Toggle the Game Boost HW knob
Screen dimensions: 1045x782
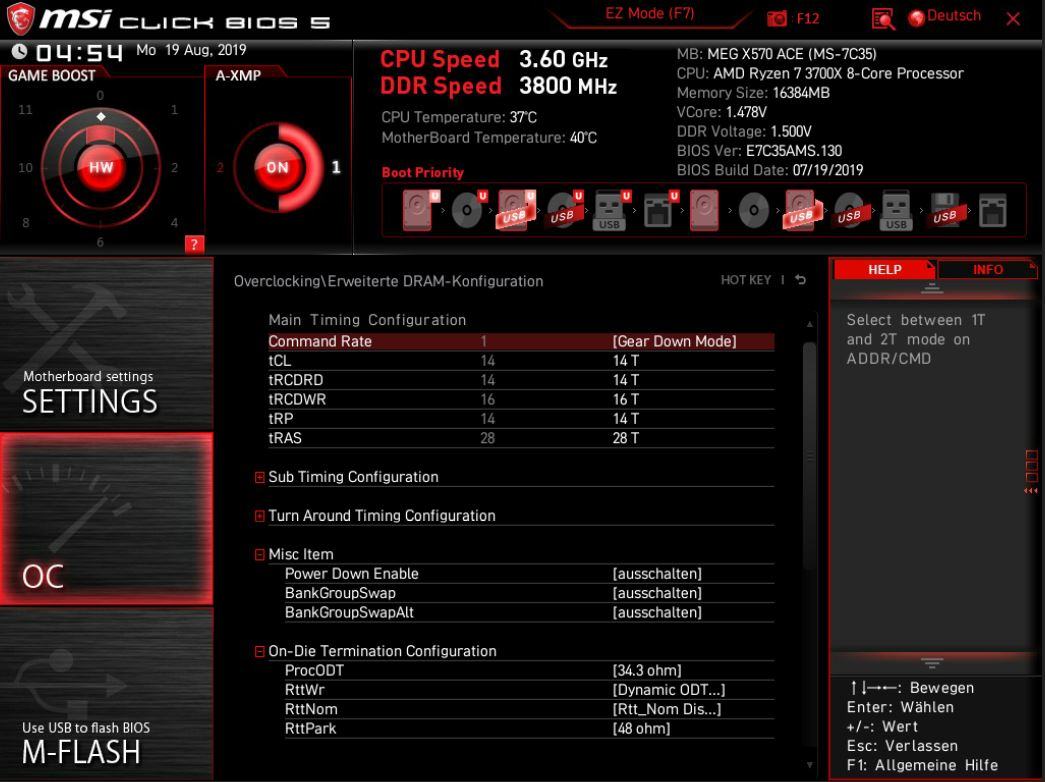tap(101, 167)
